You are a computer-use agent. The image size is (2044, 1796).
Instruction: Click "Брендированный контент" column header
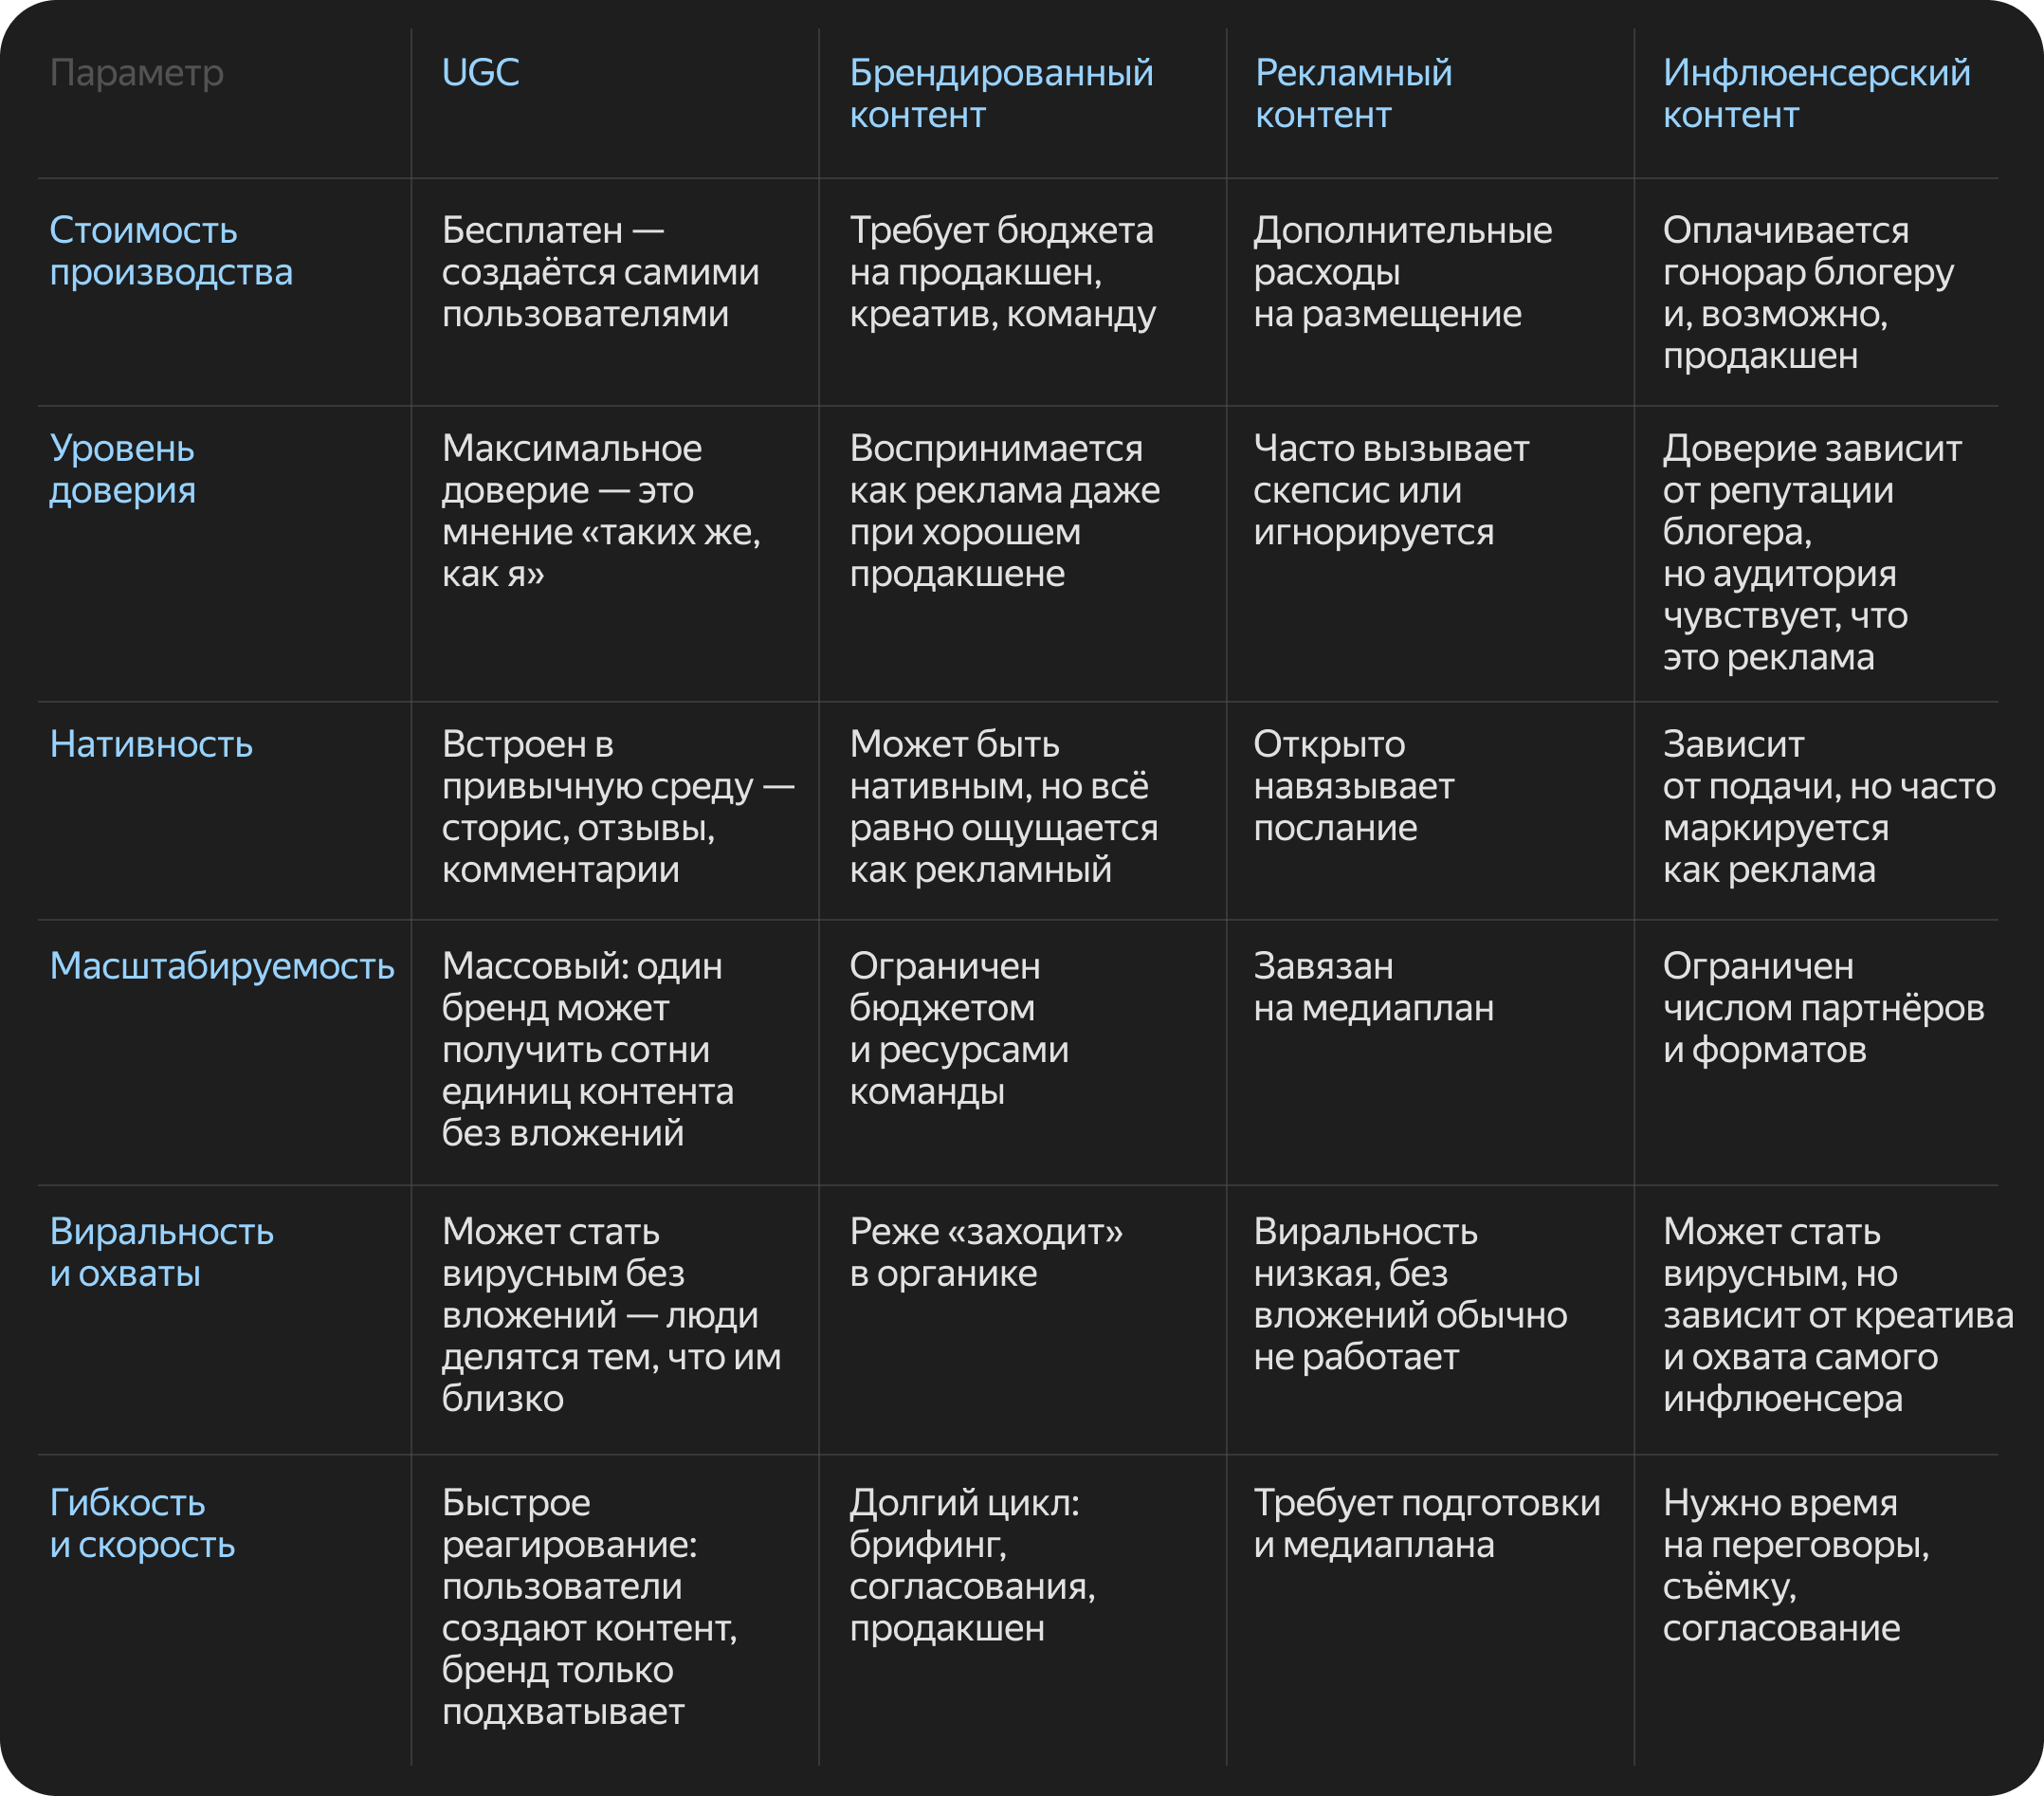click(x=1001, y=93)
